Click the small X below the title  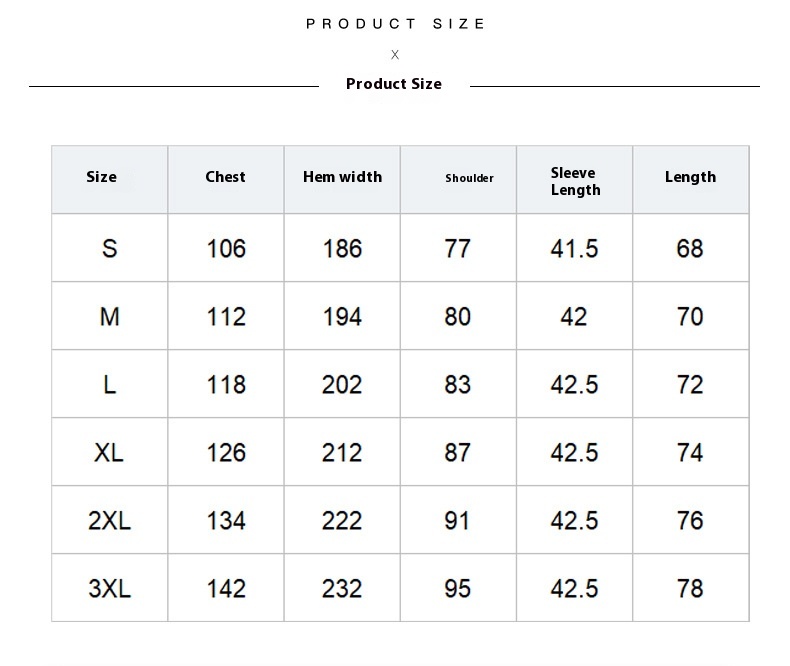(x=395, y=55)
